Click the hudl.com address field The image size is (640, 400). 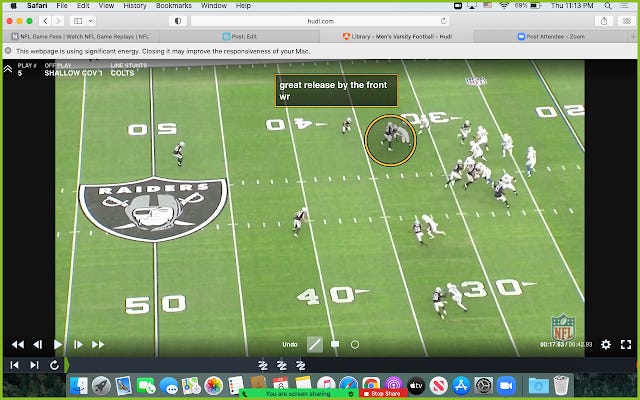point(320,21)
